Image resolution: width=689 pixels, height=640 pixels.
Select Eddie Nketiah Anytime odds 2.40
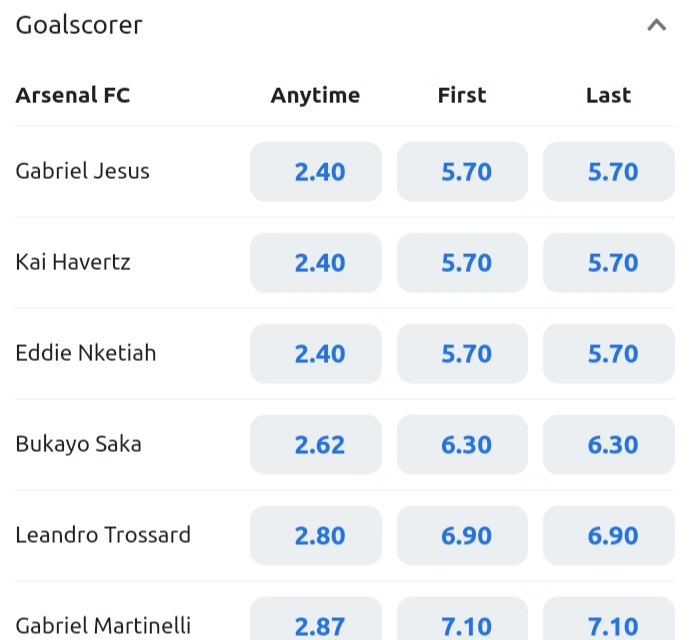point(316,354)
